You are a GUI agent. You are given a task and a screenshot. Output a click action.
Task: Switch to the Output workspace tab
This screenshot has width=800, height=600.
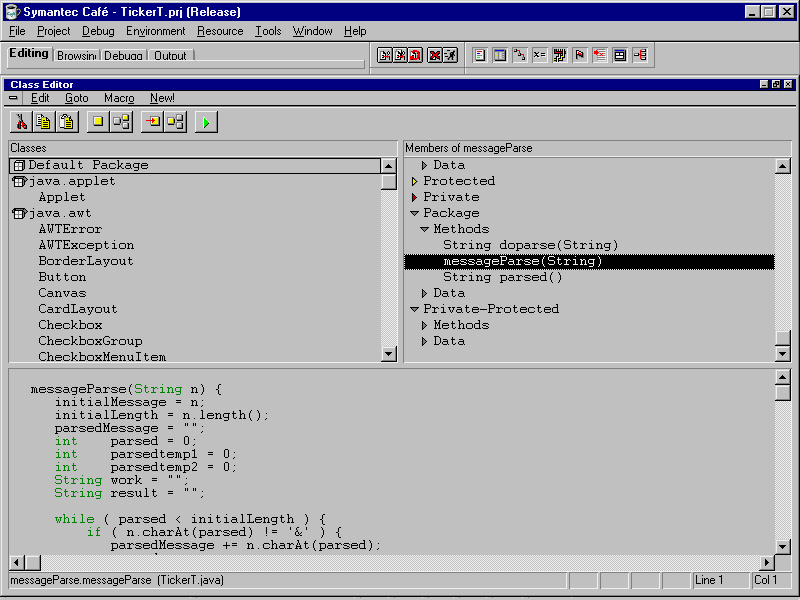(170, 56)
